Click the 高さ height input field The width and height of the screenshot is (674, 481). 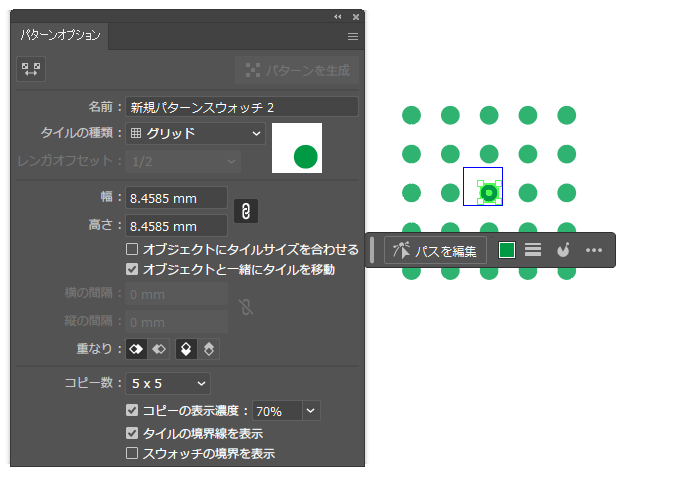tap(176, 226)
